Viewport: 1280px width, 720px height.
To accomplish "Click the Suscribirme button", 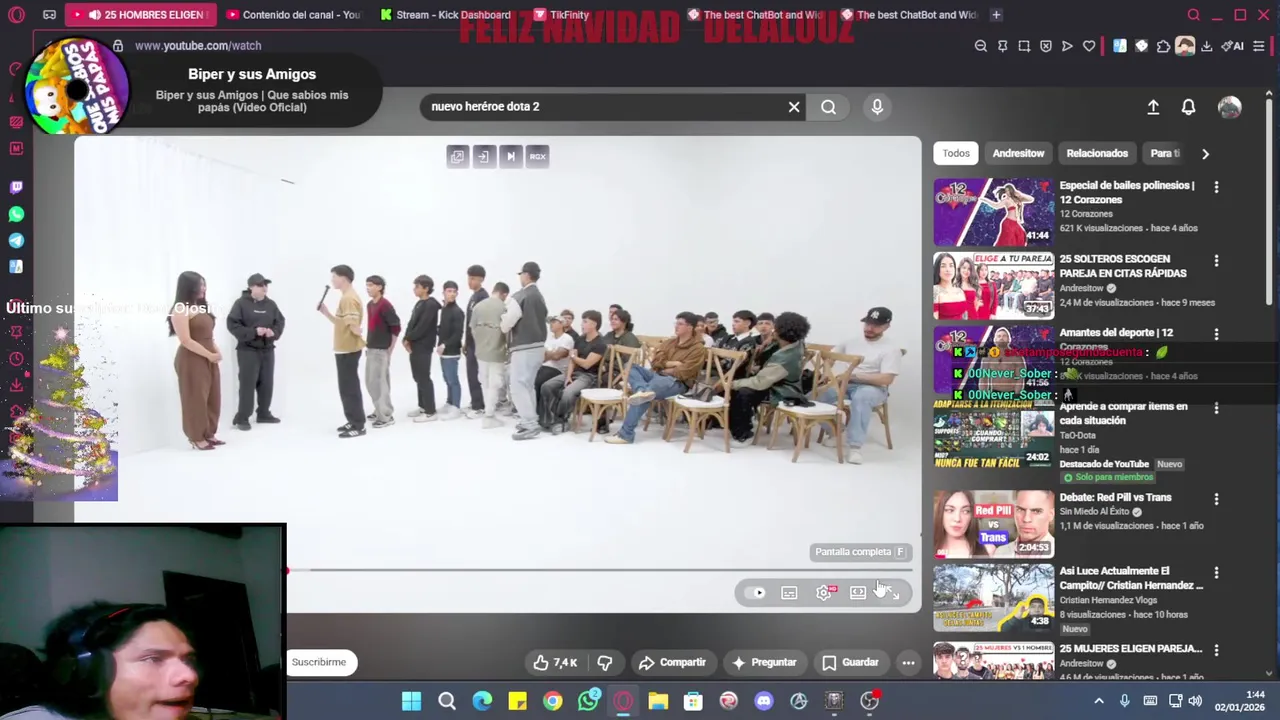I will click(x=319, y=662).
